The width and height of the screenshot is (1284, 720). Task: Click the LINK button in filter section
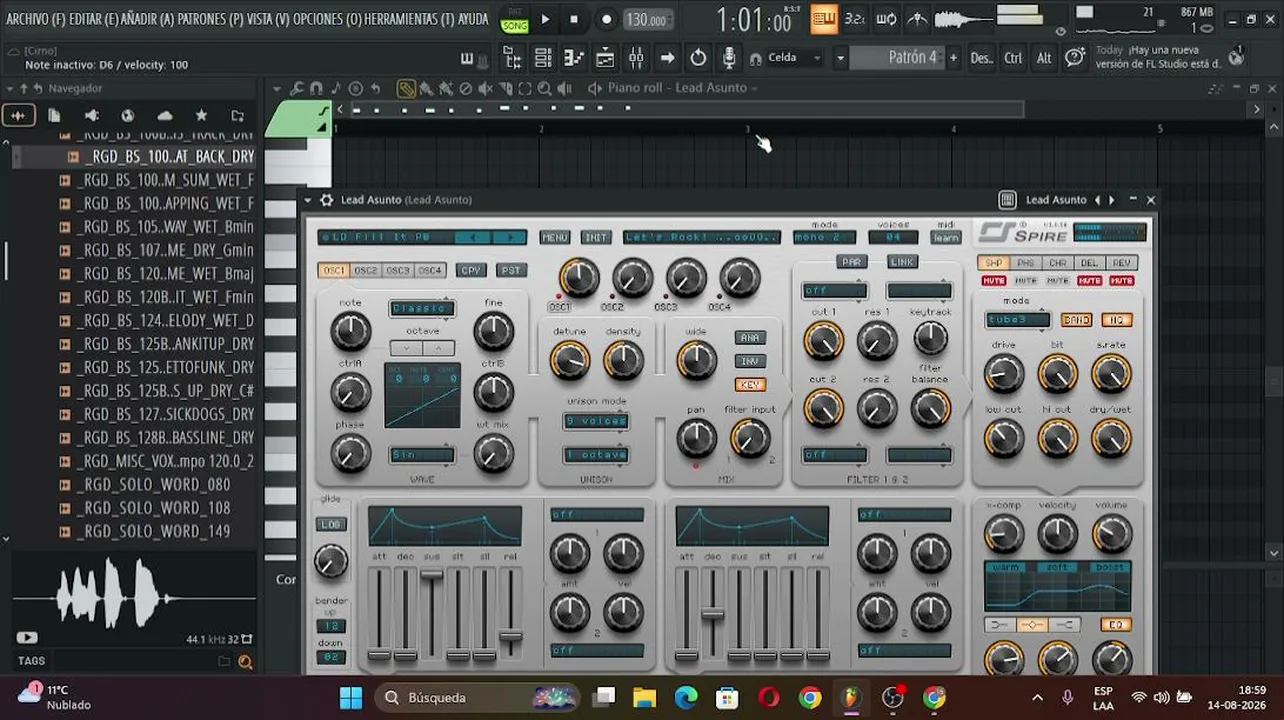pos(902,262)
